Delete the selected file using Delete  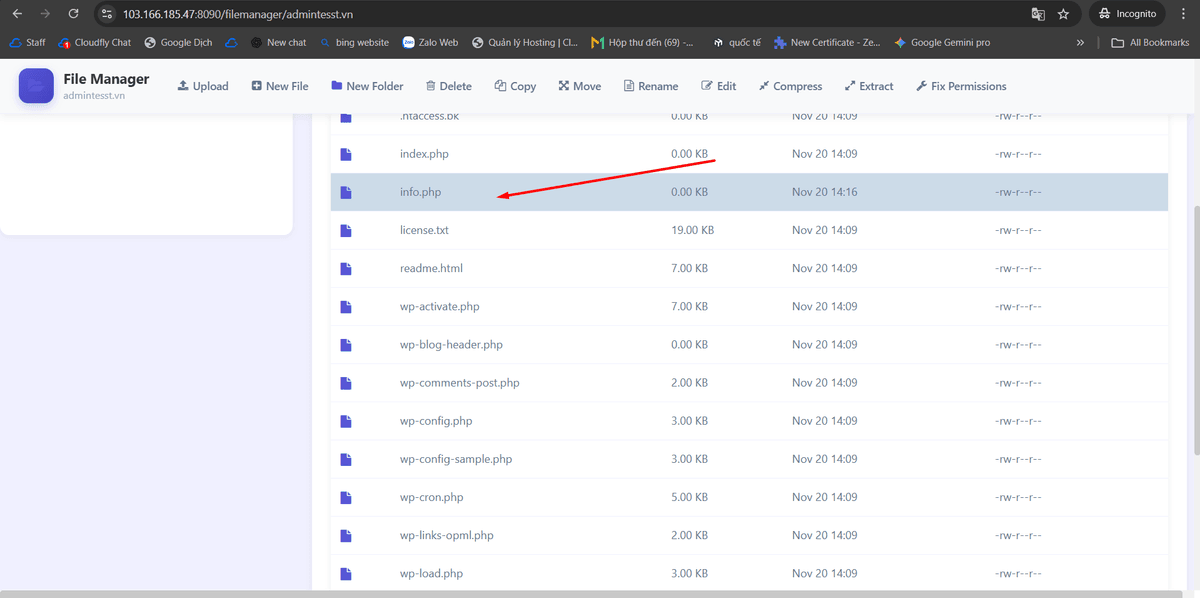click(448, 86)
